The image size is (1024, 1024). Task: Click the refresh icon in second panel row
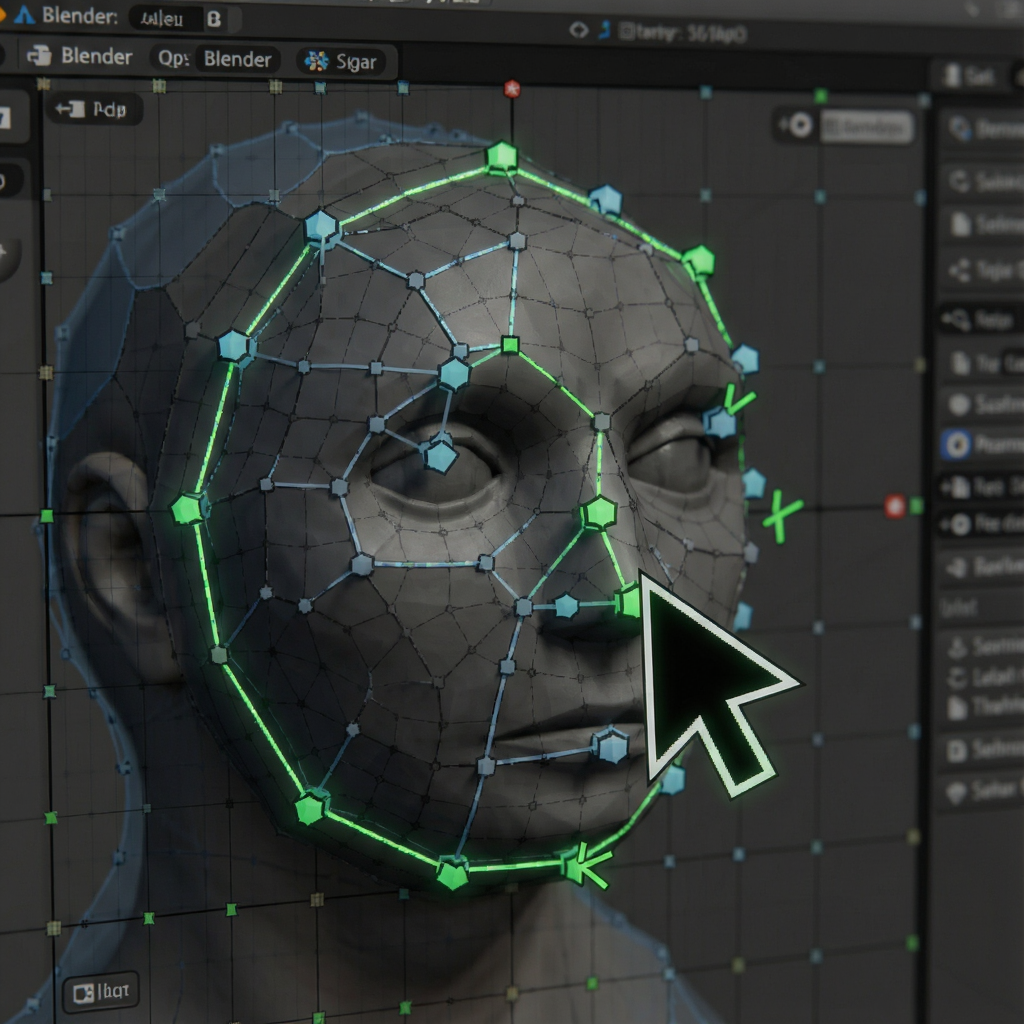[959, 180]
